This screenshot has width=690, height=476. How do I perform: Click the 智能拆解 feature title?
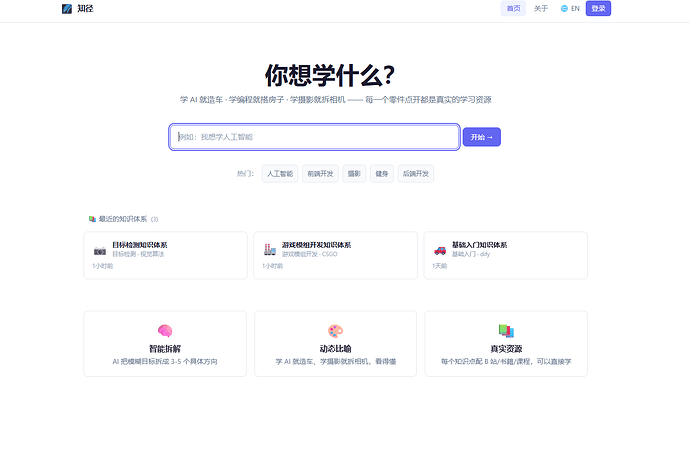165,349
